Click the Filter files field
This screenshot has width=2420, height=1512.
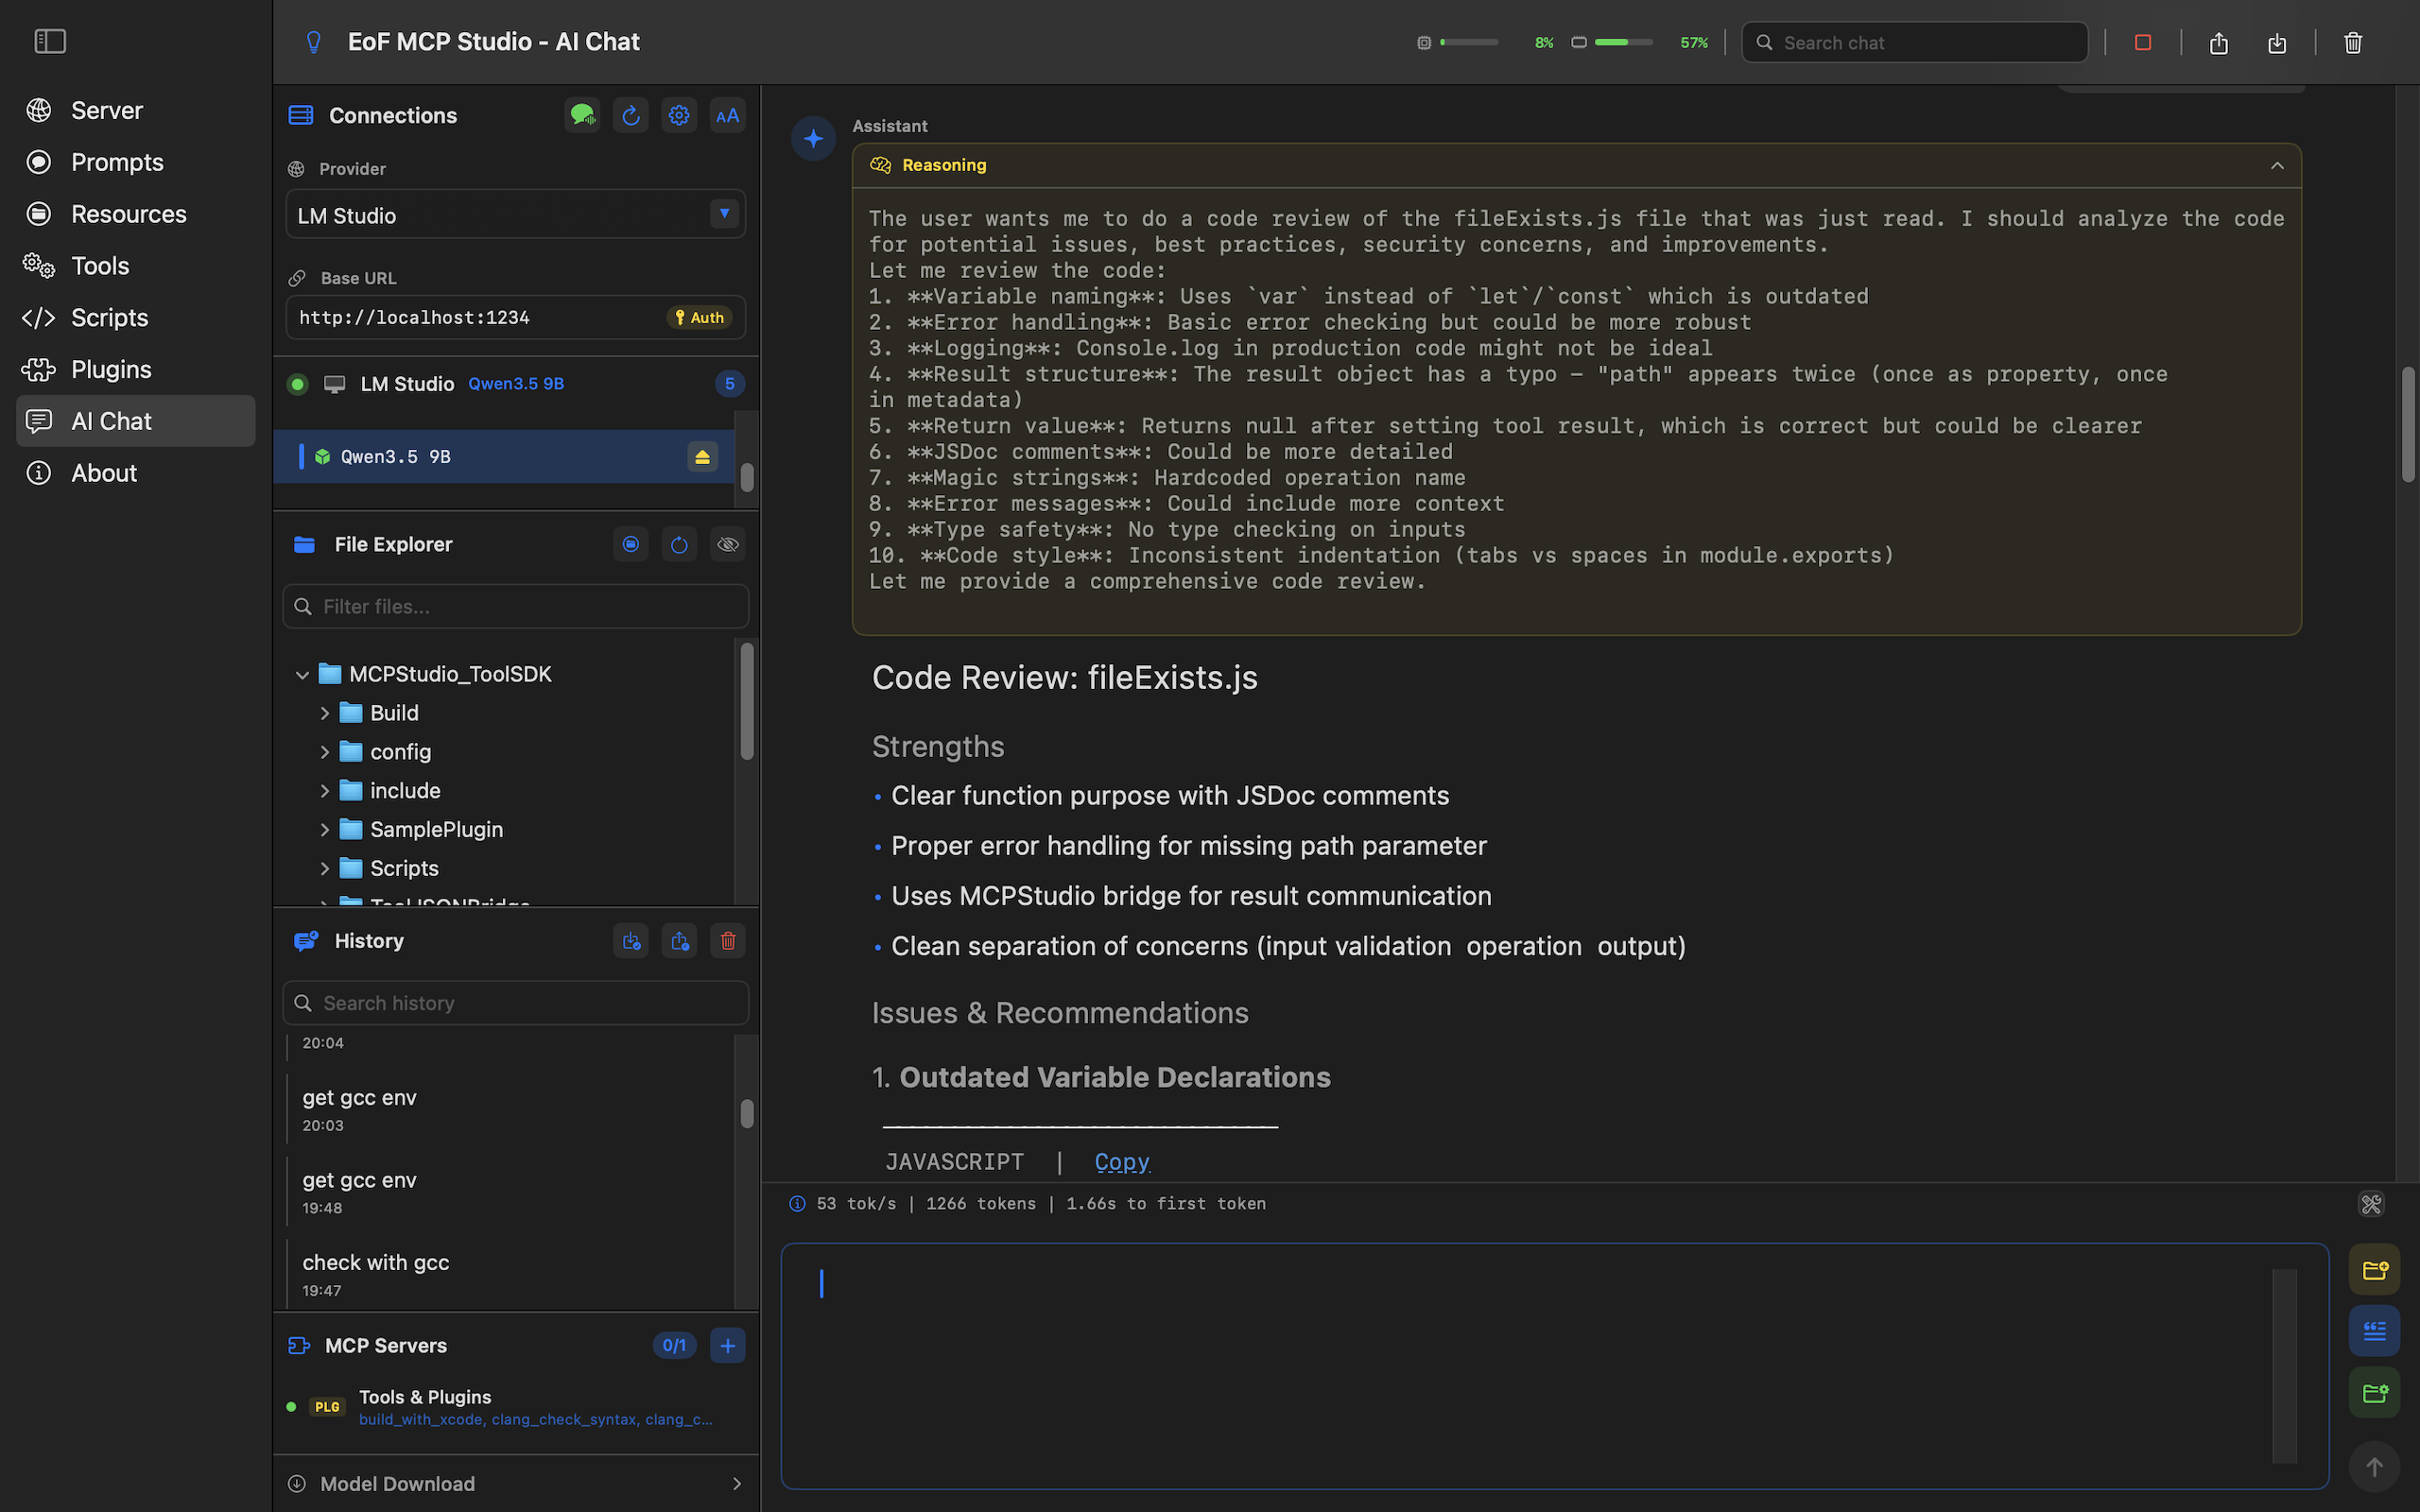click(x=516, y=607)
